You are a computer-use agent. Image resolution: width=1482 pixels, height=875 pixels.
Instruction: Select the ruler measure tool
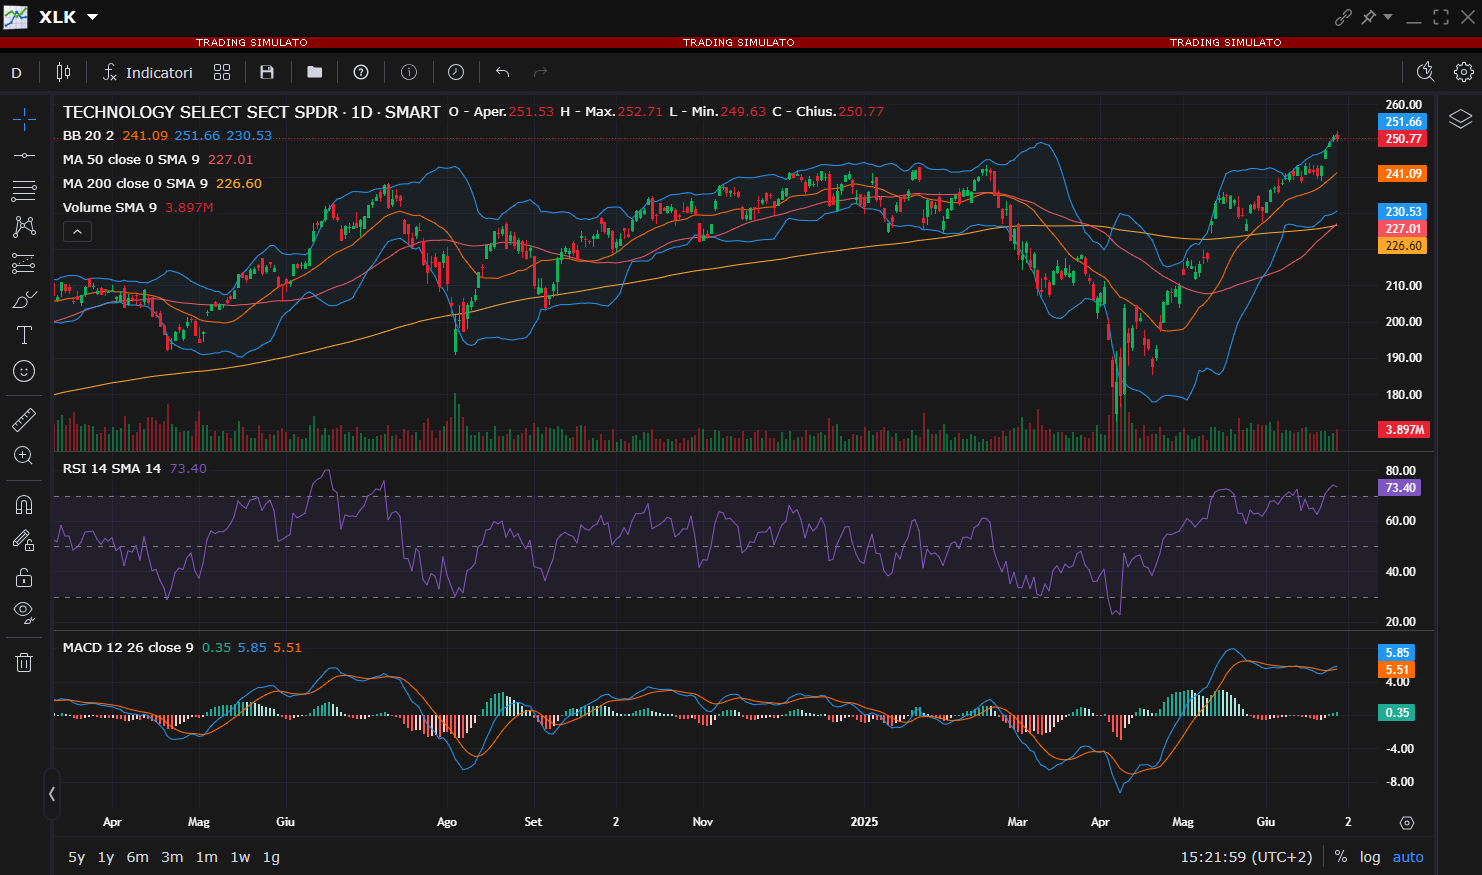[24, 419]
